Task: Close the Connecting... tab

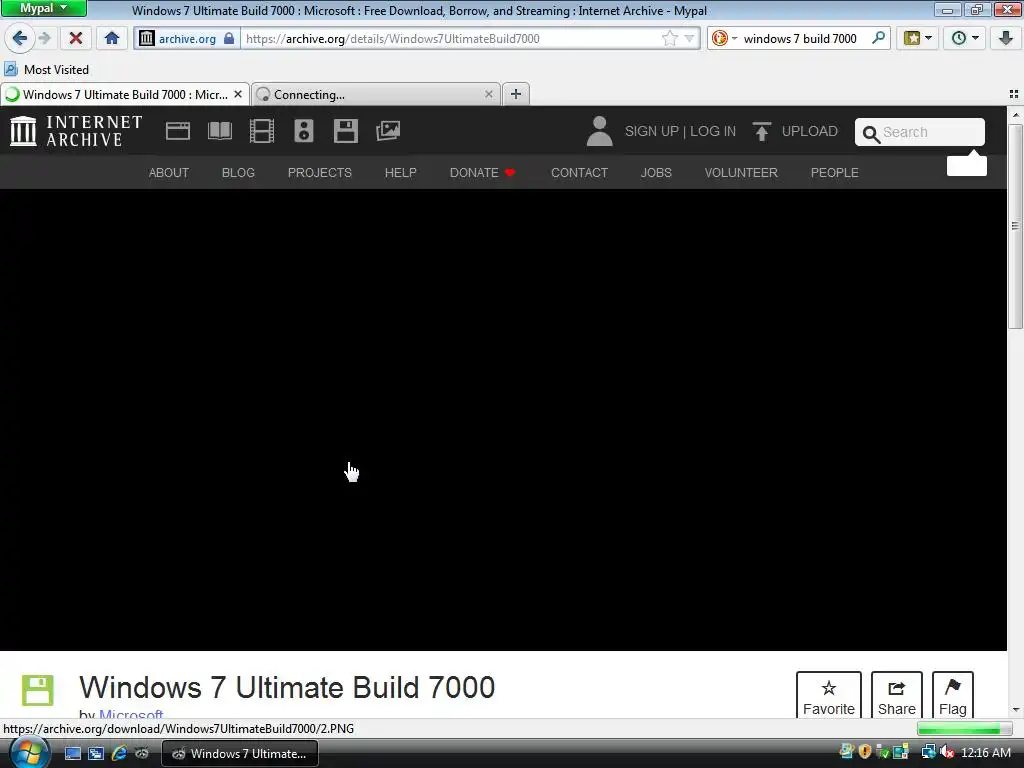Action: tap(488, 95)
